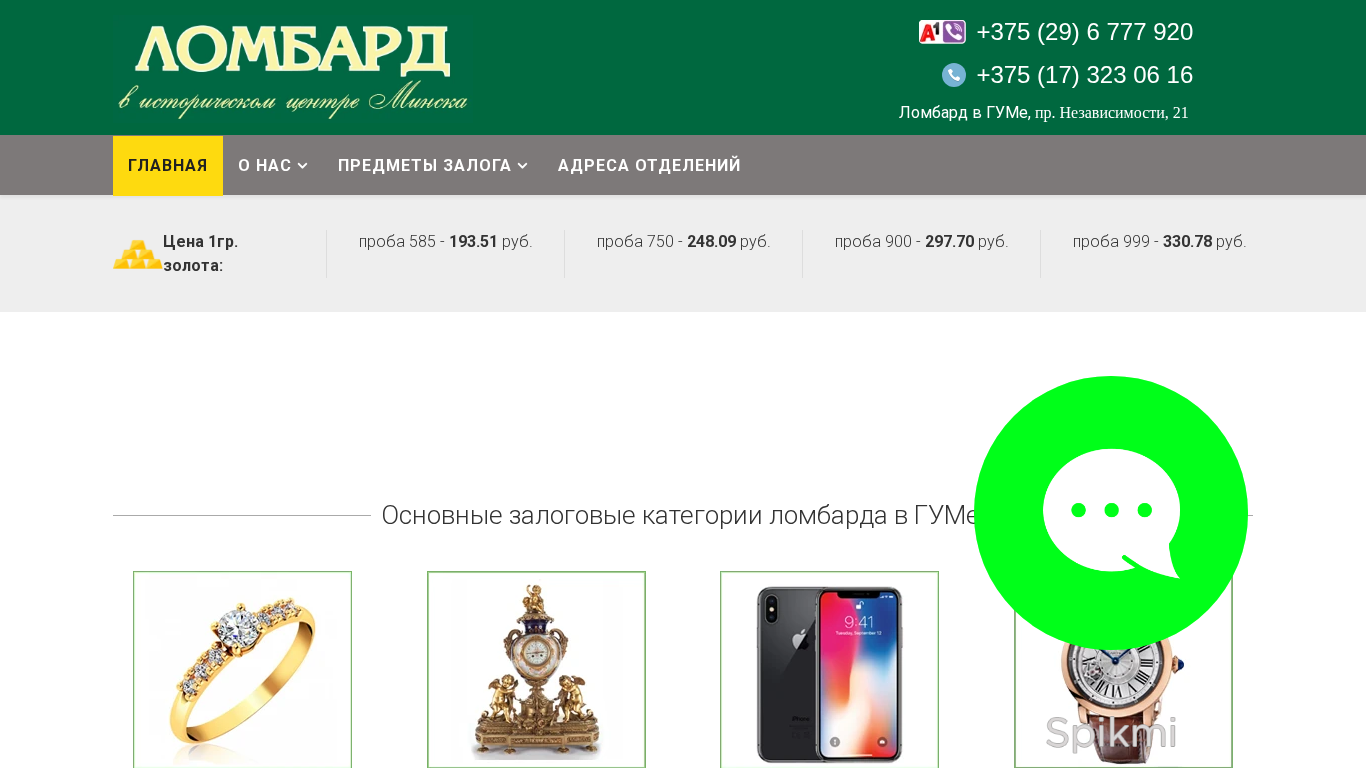Screen dimensions: 1366x768
Task: Click the Ломбард в ГУМе address text
Action: [1043, 112]
